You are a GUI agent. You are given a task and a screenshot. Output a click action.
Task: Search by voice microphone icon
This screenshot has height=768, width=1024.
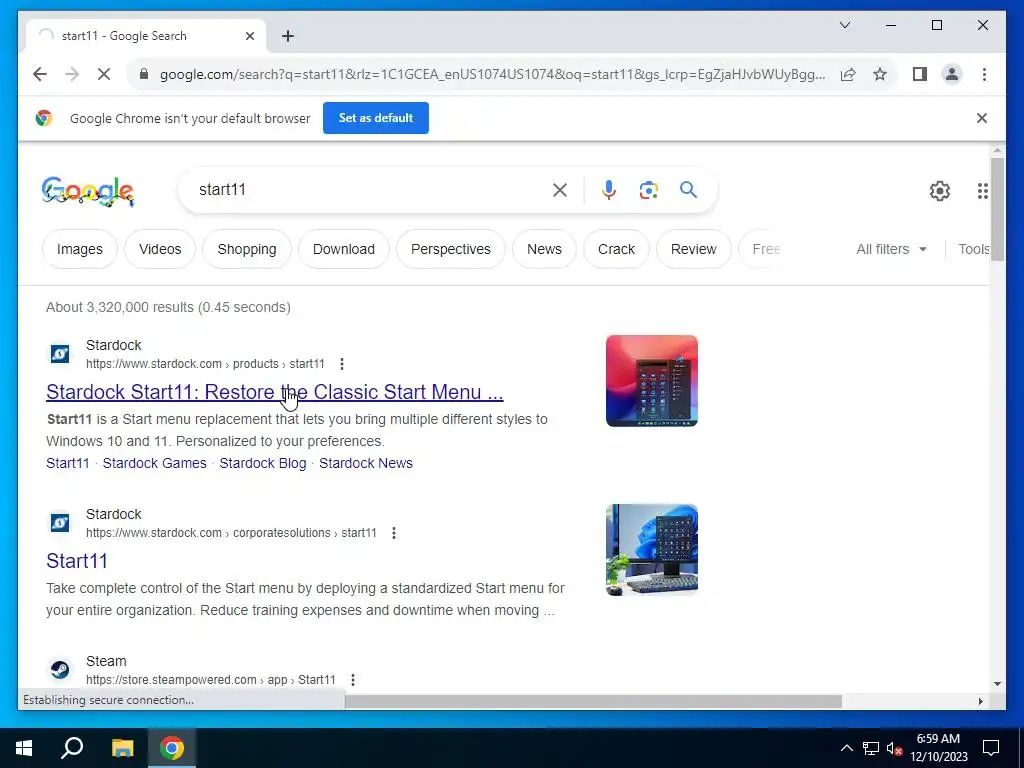(609, 190)
